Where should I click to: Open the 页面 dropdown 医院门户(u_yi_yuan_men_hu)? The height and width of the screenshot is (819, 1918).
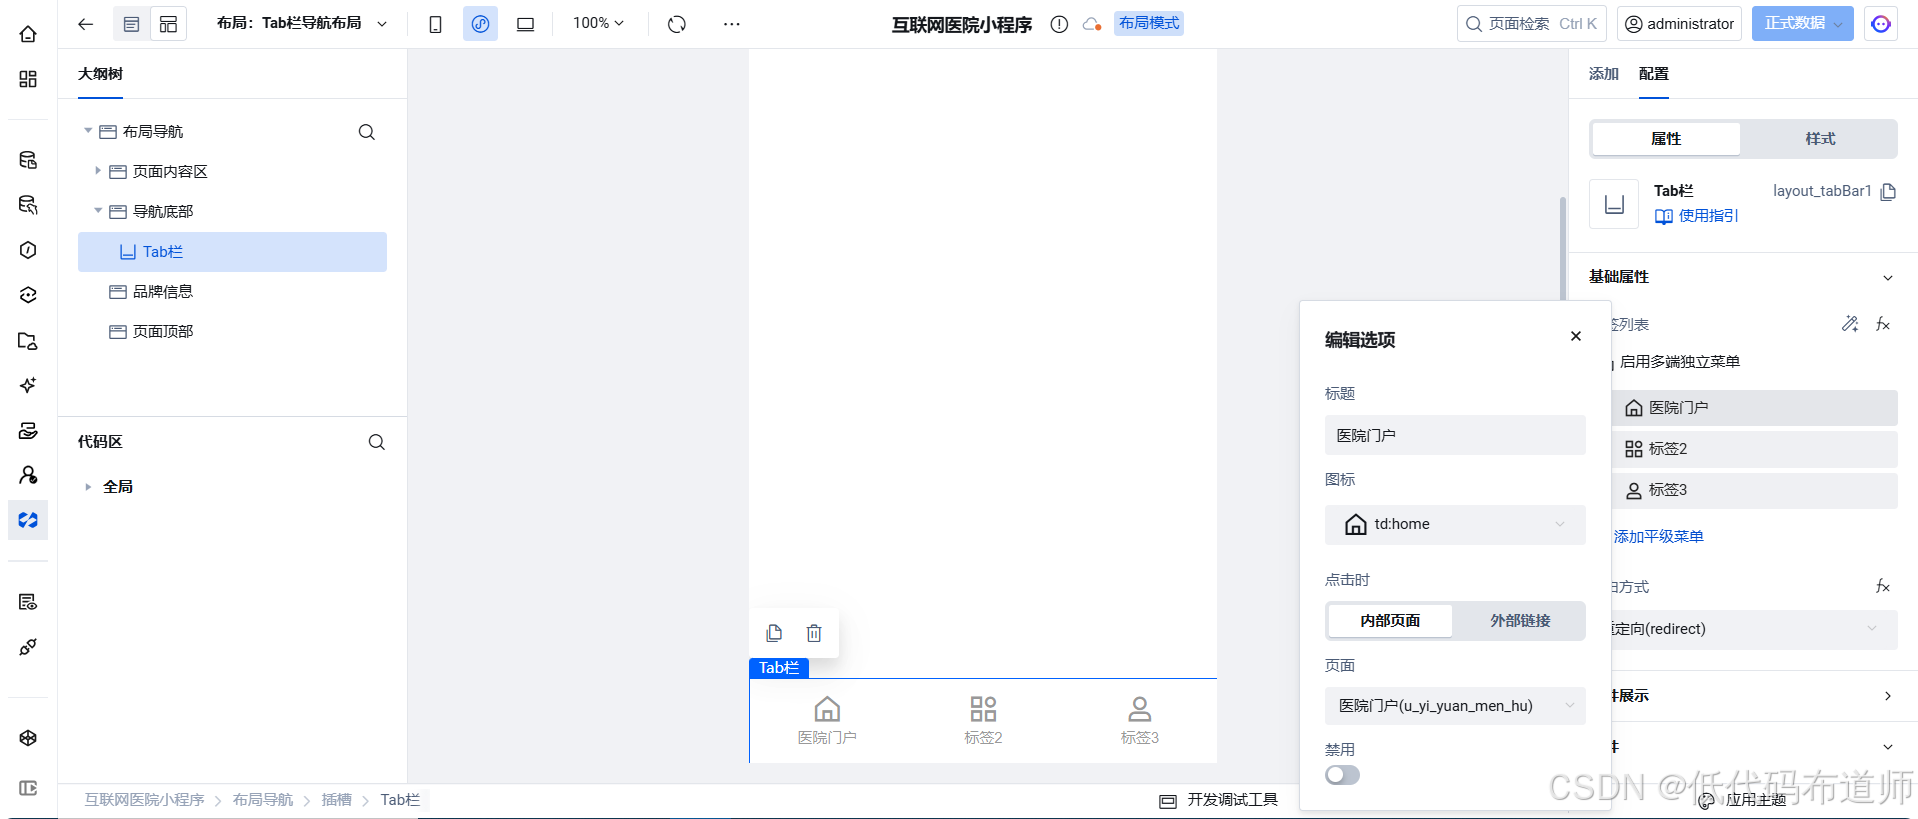click(1455, 706)
